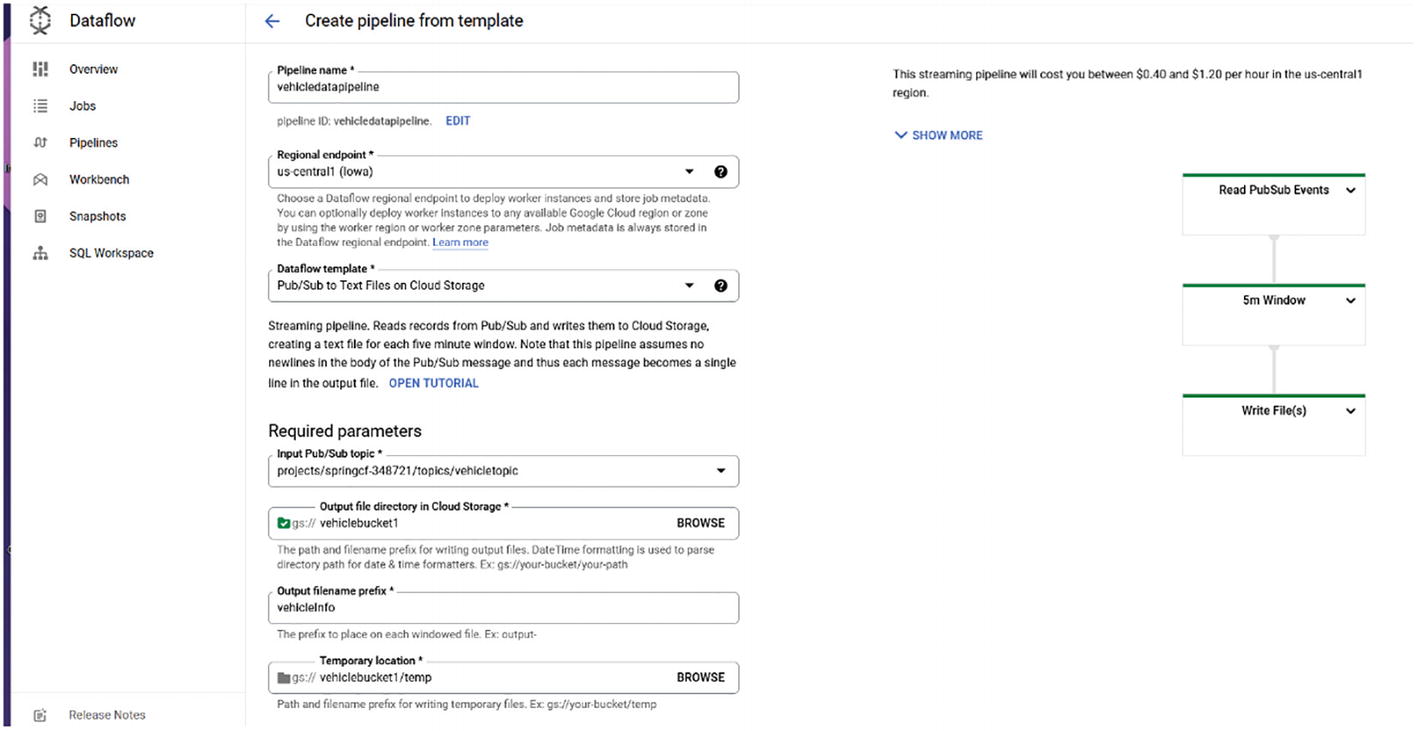Viewport: 1418px width, 731px height.
Task: Click the SQL Workspace icon
Action: tap(40, 253)
